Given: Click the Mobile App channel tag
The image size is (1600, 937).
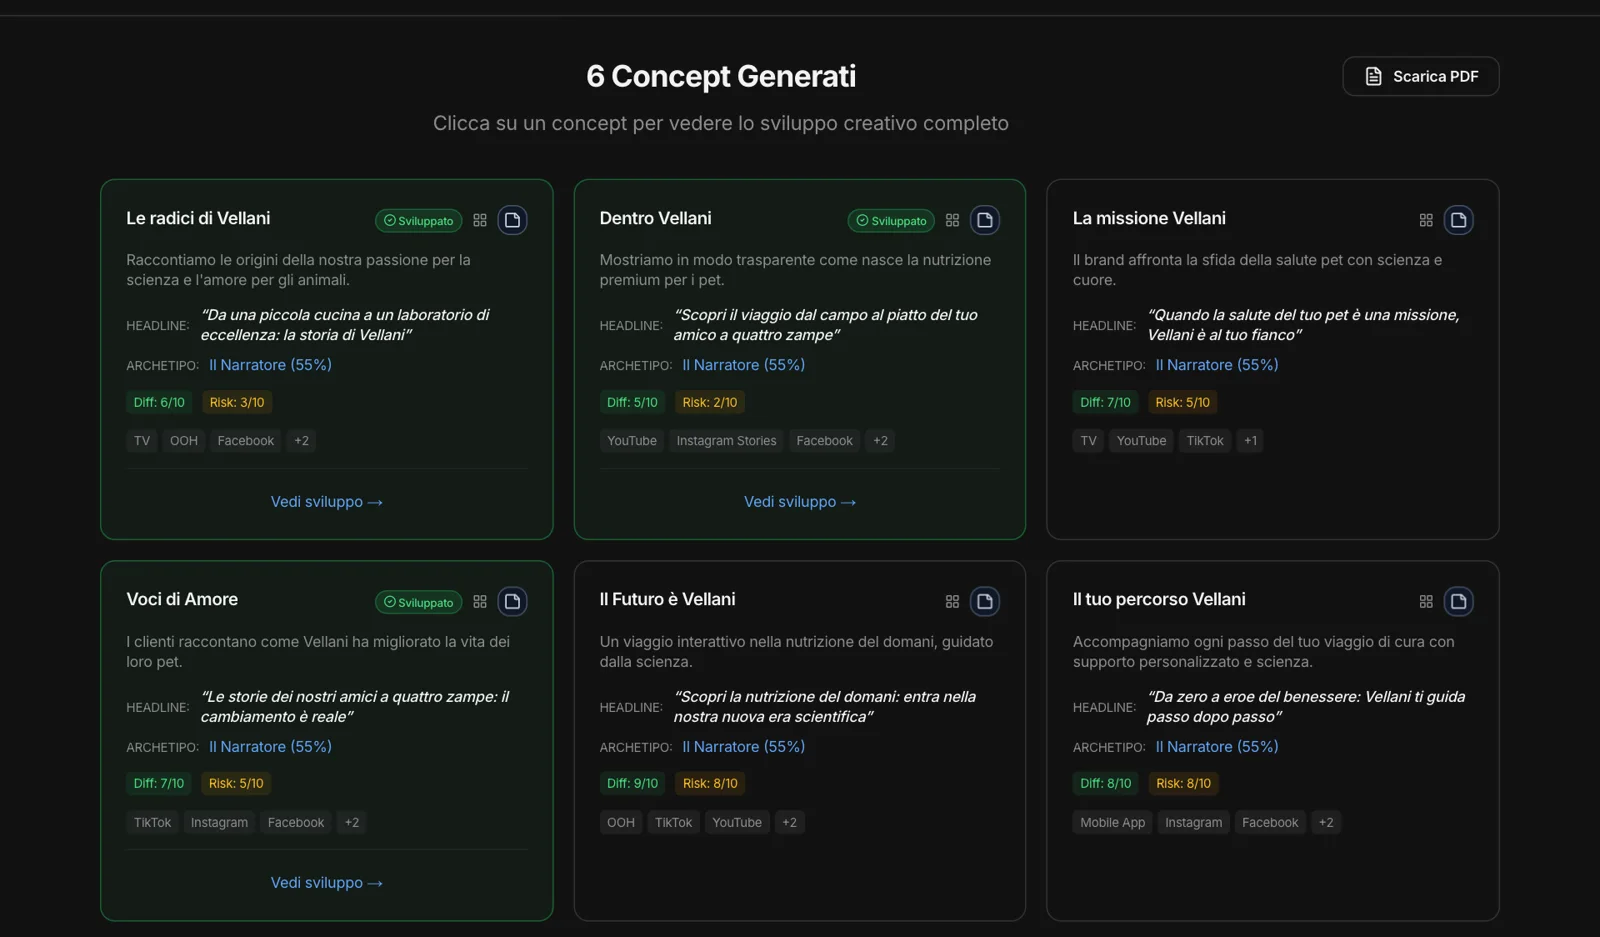Looking at the screenshot, I should [x=1112, y=823].
